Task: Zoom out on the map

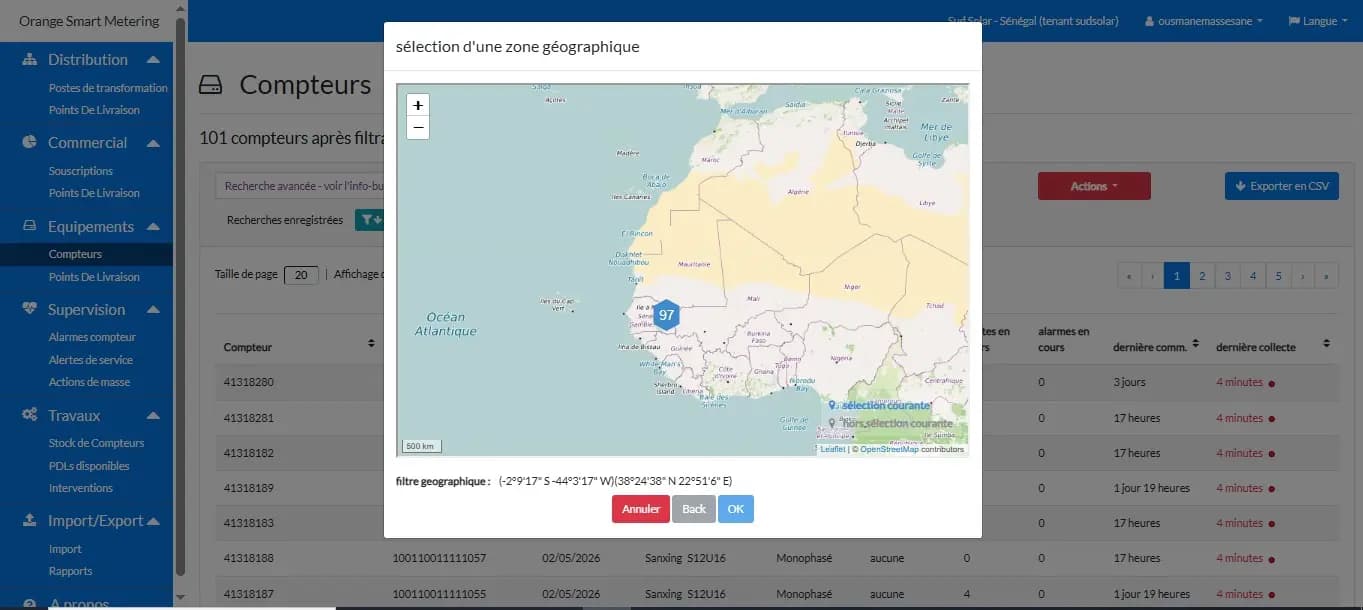Action: click(x=418, y=128)
